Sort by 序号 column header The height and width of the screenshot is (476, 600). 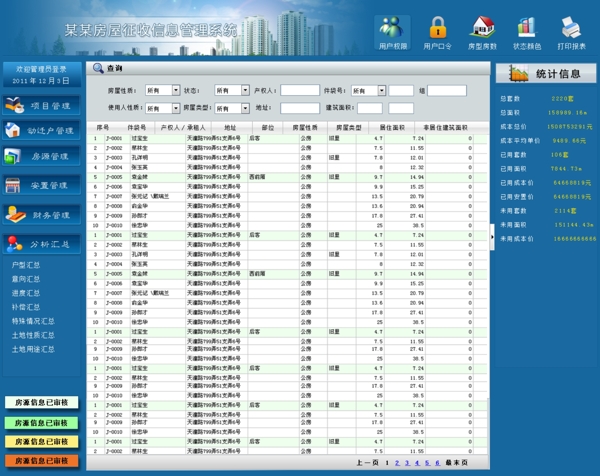pos(103,127)
